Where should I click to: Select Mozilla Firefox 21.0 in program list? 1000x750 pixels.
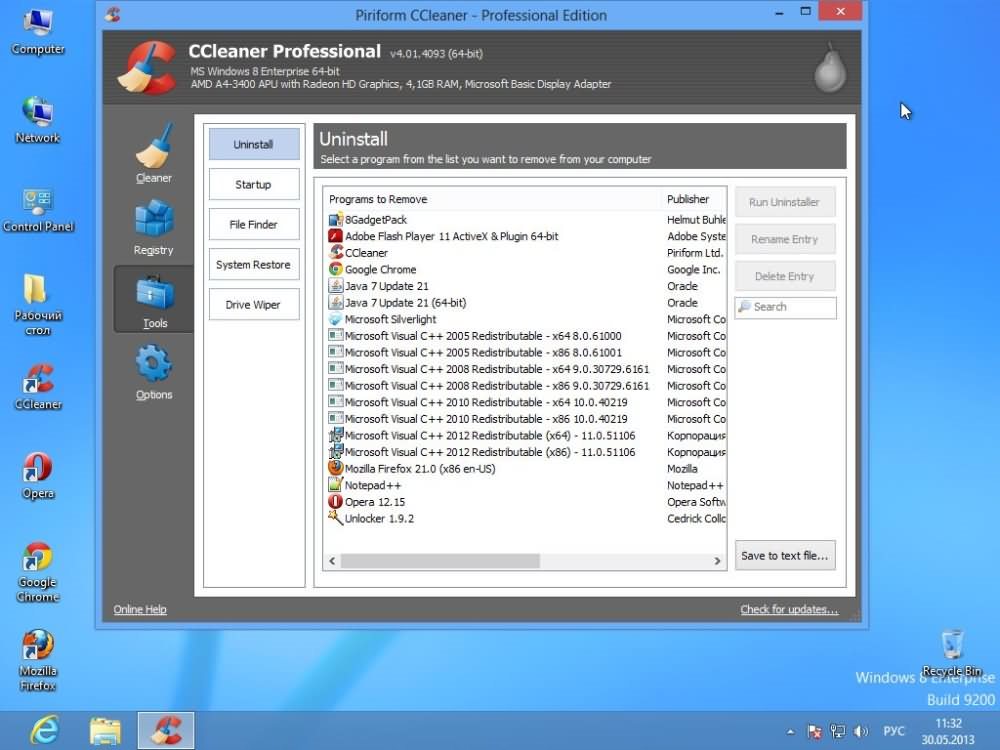(x=419, y=469)
